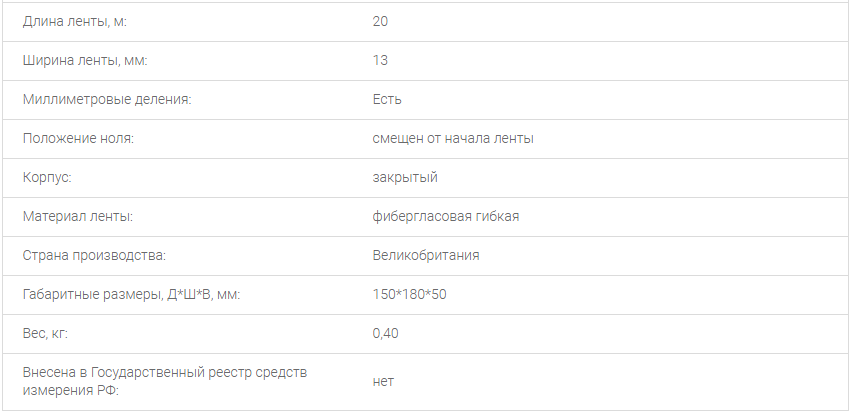Click the value 'Великобритания'
851x414 pixels.
pos(426,255)
